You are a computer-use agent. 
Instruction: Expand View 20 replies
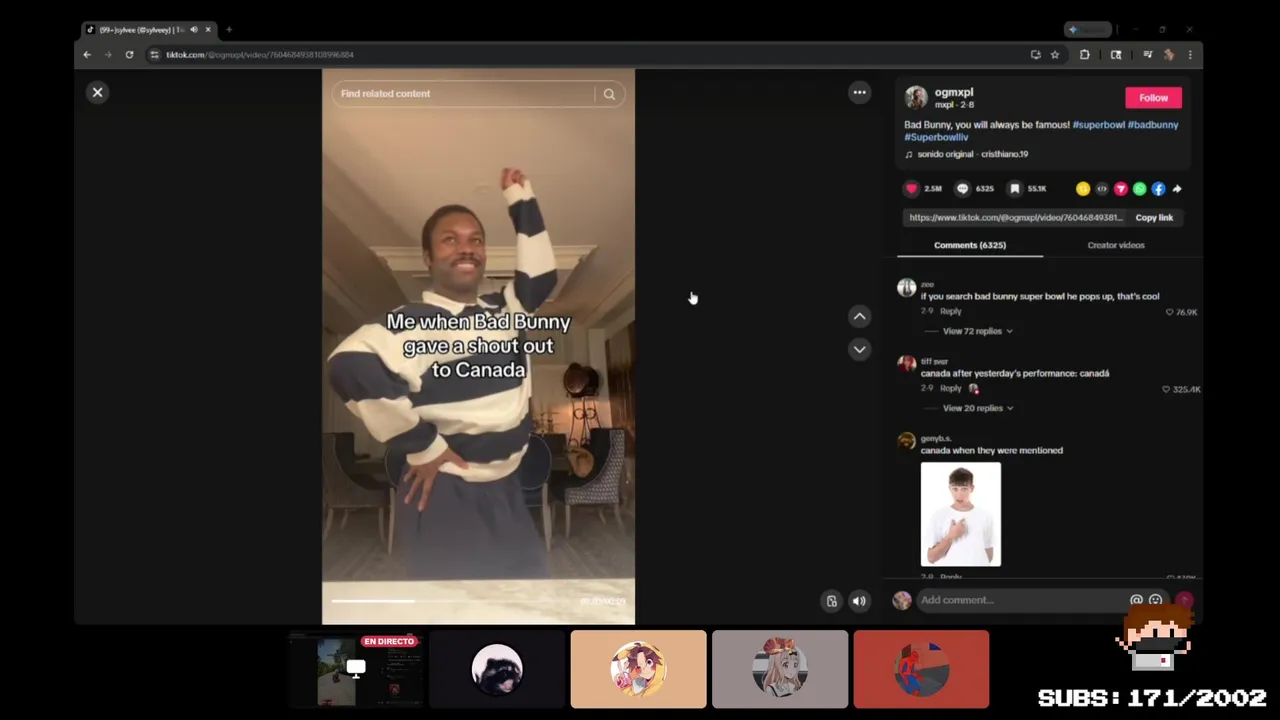click(x=977, y=408)
